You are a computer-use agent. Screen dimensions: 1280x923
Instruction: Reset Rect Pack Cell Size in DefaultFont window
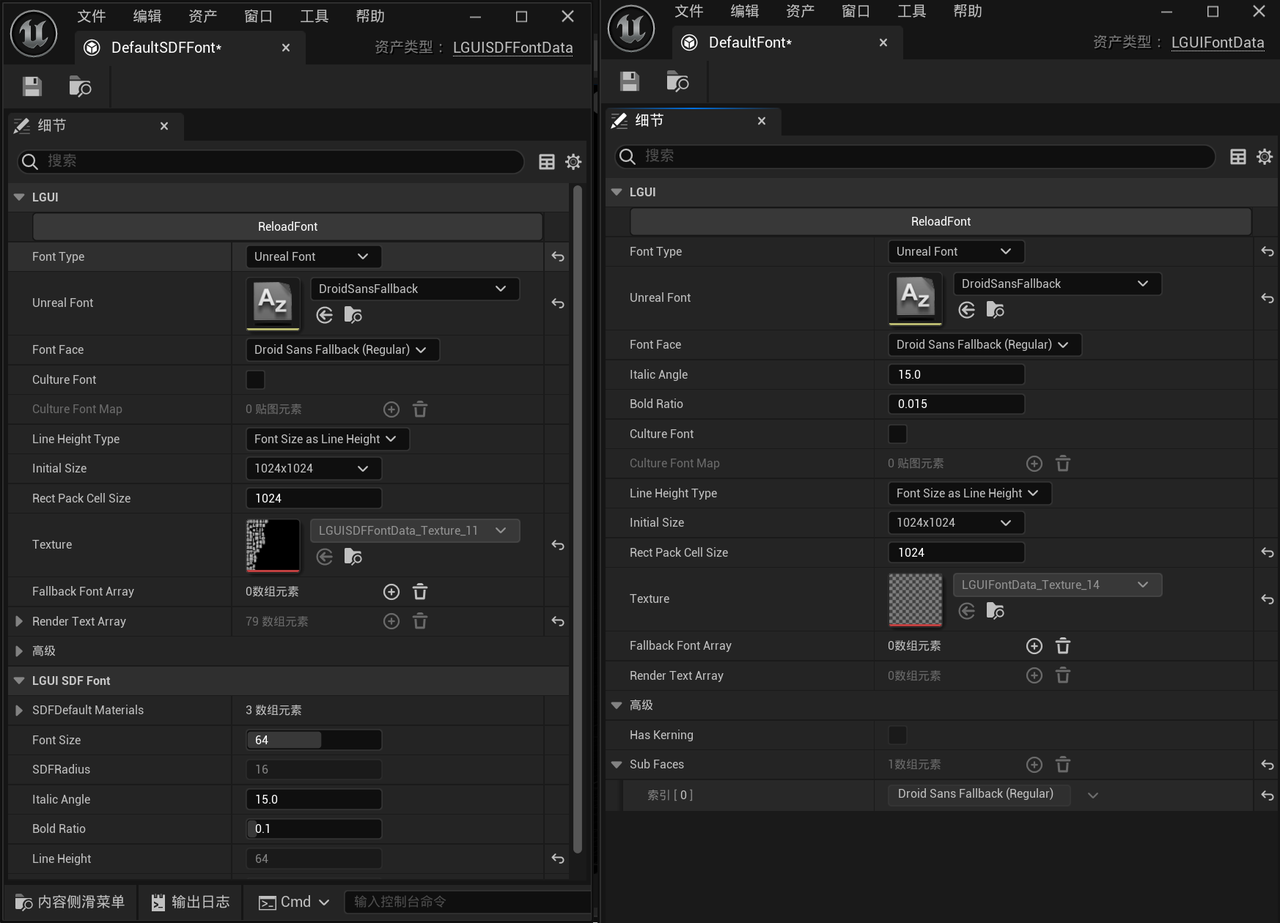[1267, 553]
